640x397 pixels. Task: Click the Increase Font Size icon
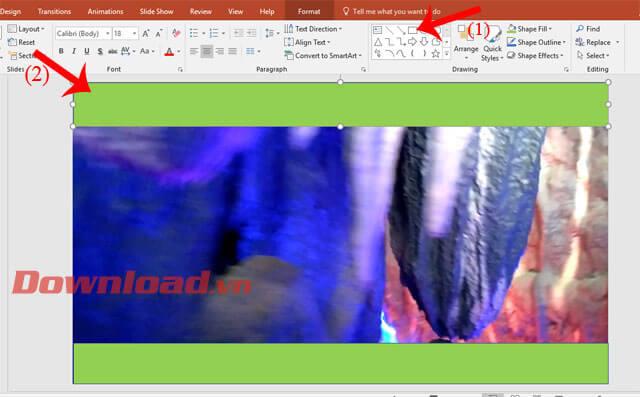(x=146, y=33)
